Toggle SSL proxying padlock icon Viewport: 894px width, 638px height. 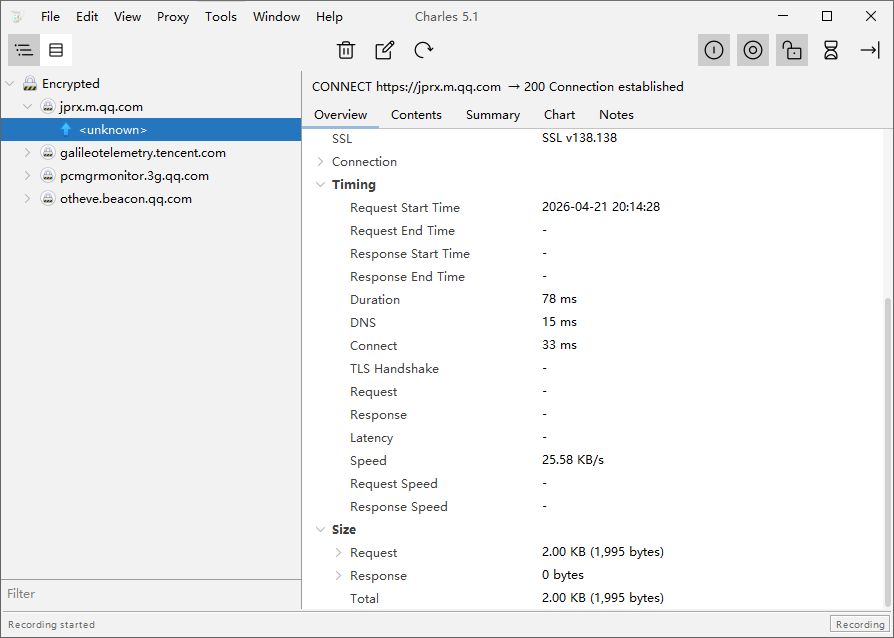(x=792, y=50)
